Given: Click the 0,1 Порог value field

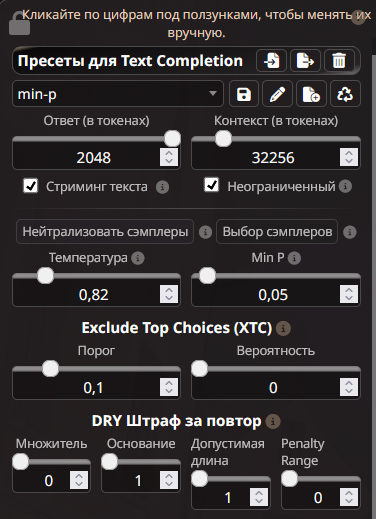Looking at the screenshot, I should coord(96,387).
